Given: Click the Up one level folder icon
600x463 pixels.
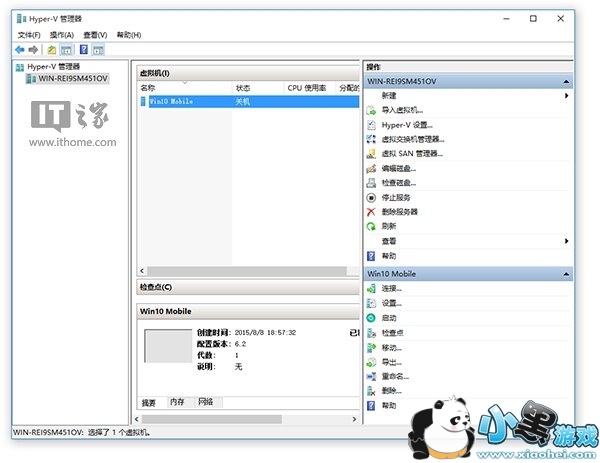Looking at the screenshot, I should click(52, 50).
